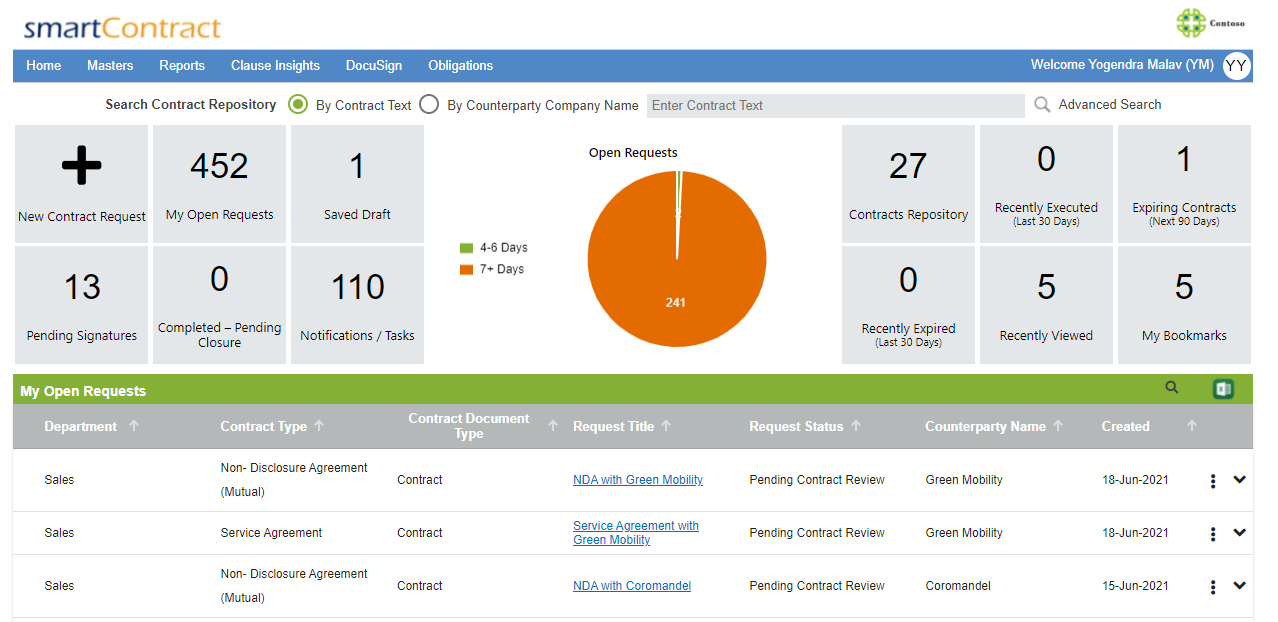This screenshot has width=1278, height=622.
Task: Click the Open Requests chart title
Action: click(633, 153)
